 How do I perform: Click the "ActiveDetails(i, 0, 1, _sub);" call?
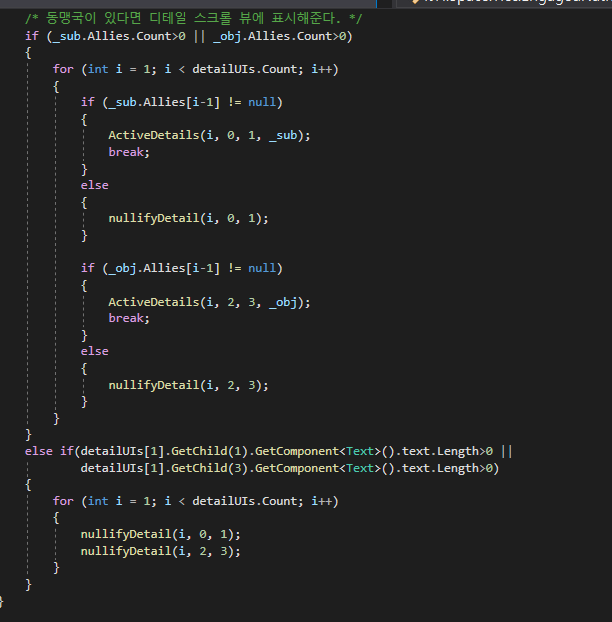coord(209,136)
